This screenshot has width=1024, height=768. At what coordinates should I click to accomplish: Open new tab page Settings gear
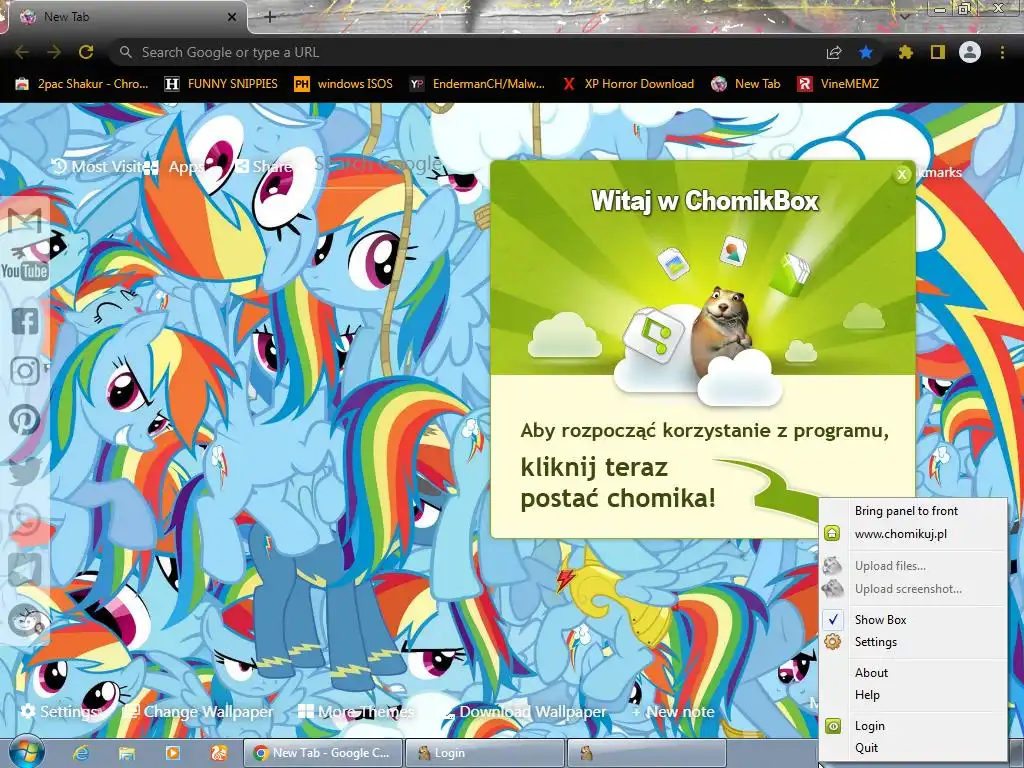[59, 711]
